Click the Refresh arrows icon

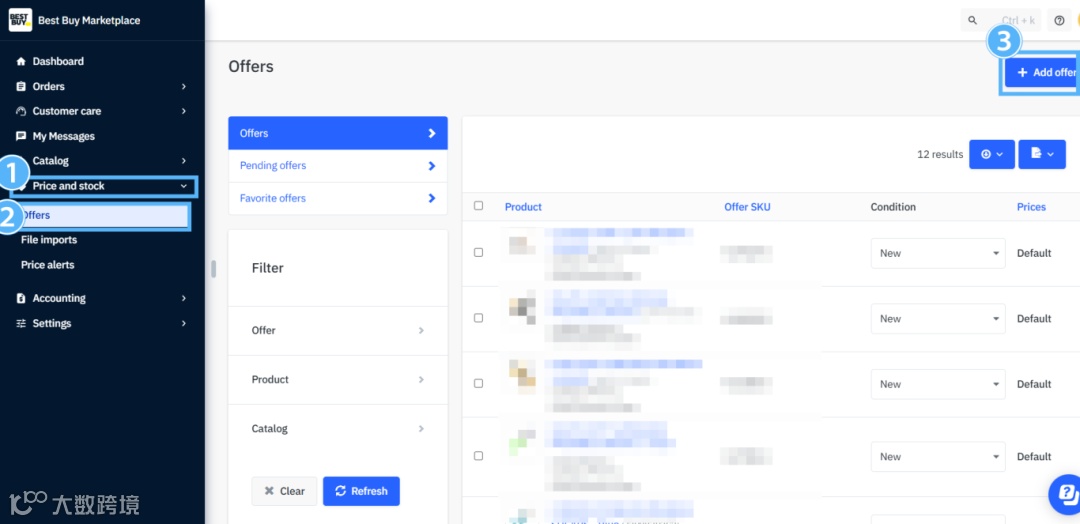coord(340,491)
